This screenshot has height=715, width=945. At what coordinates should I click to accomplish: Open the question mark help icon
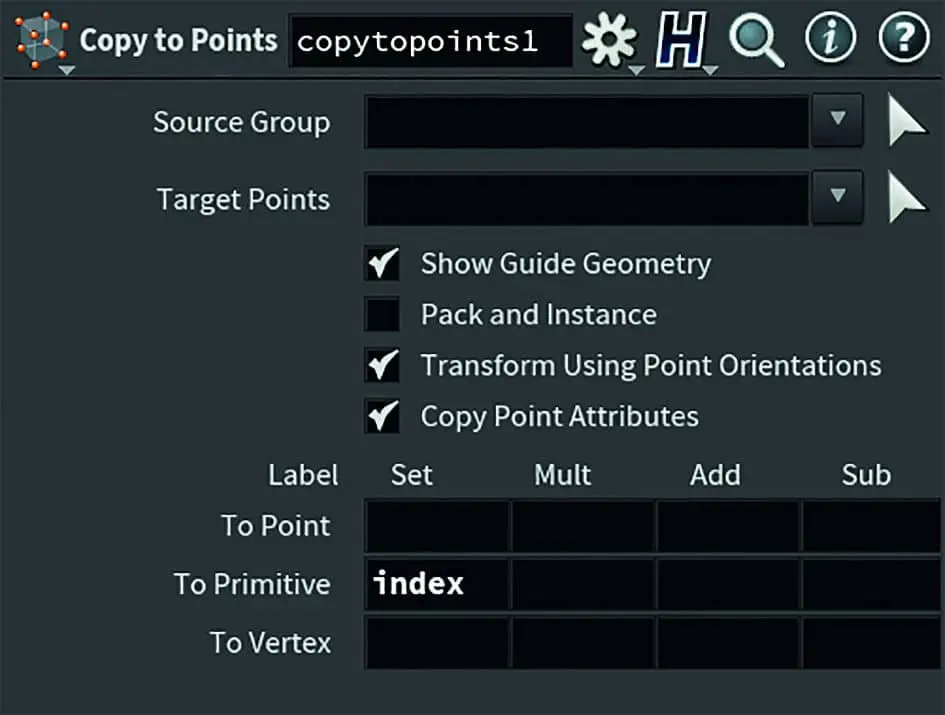coord(903,40)
